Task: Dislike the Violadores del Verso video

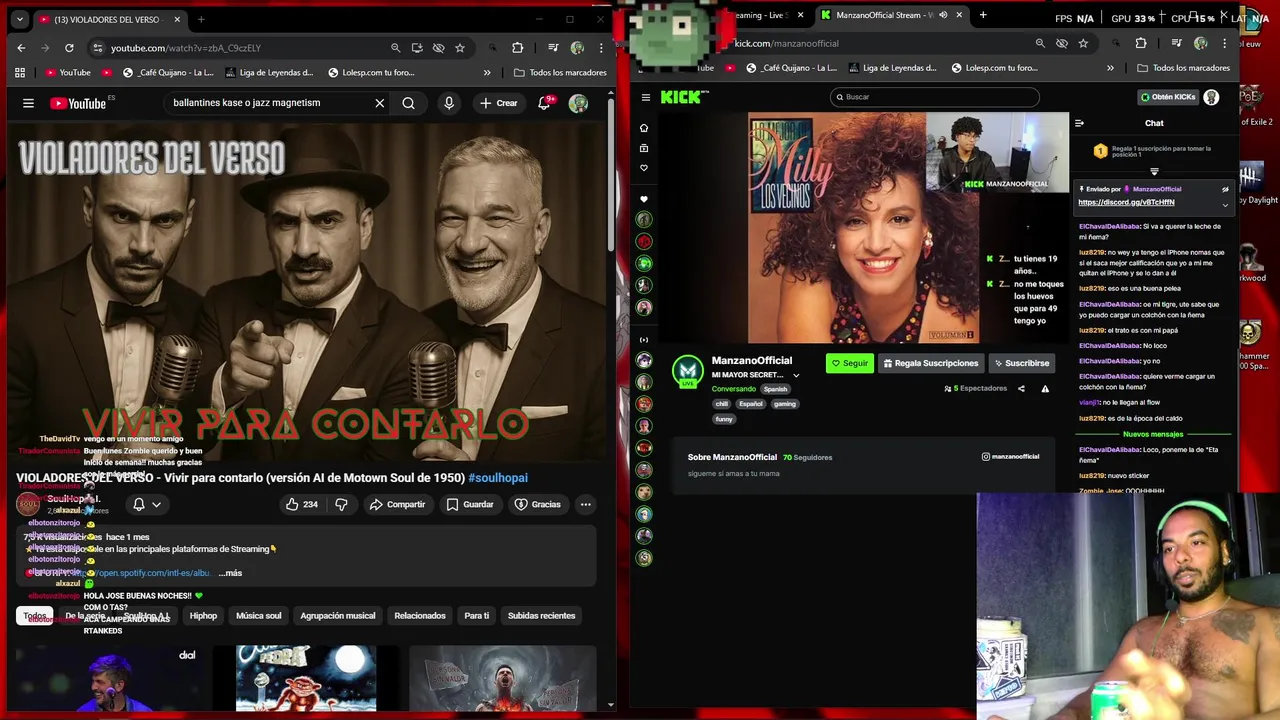Action: coord(341,504)
